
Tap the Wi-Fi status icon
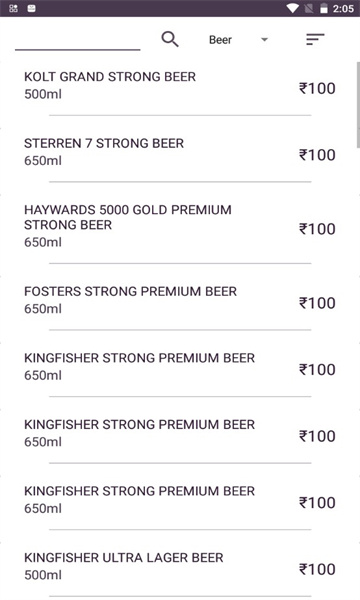[x=293, y=8]
